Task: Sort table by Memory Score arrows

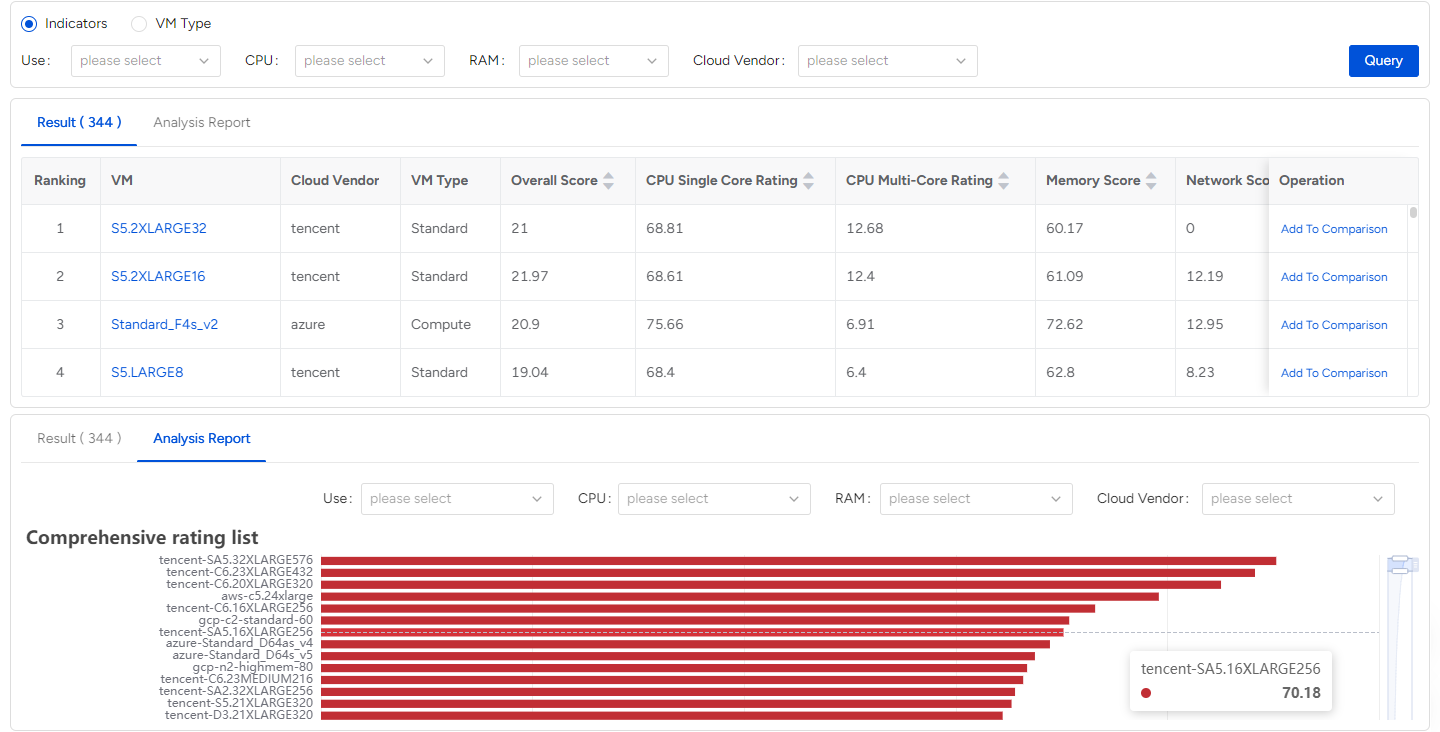Action: [1151, 181]
